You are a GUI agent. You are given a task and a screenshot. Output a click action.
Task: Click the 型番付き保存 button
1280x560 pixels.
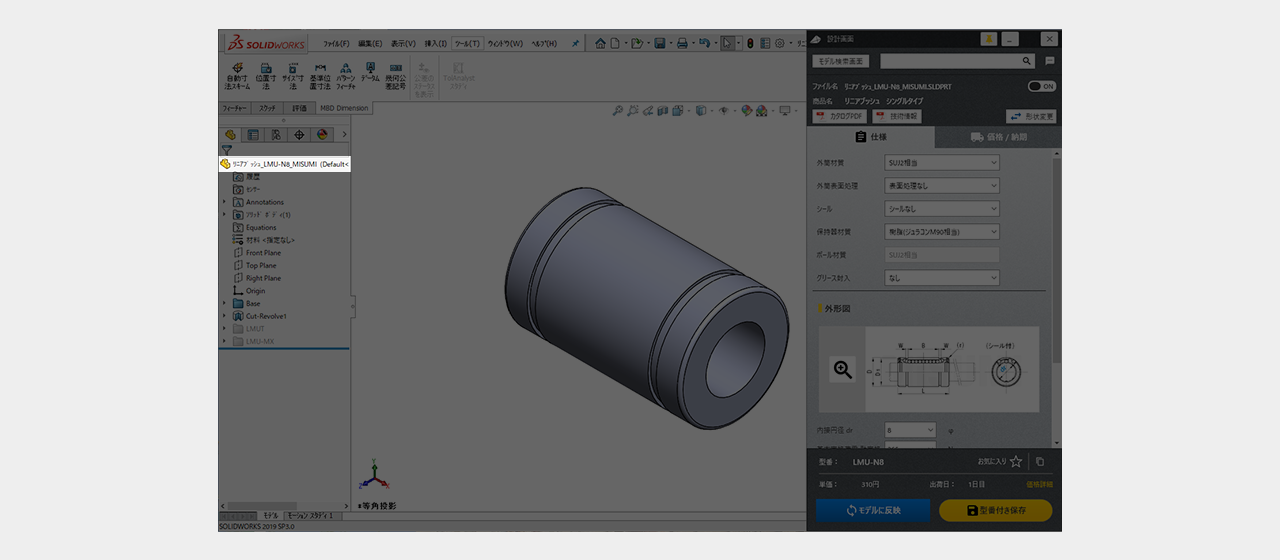[x=995, y=510]
